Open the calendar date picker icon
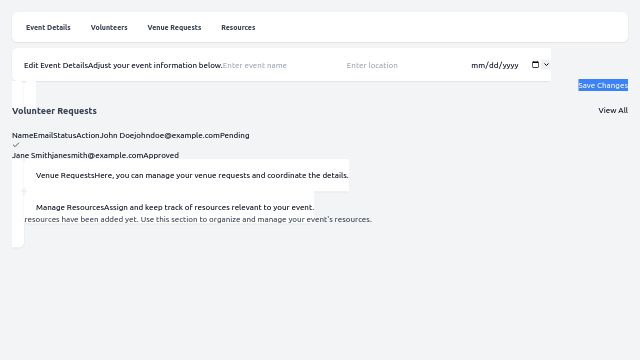The height and width of the screenshot is (360, 640). point(535,64)
